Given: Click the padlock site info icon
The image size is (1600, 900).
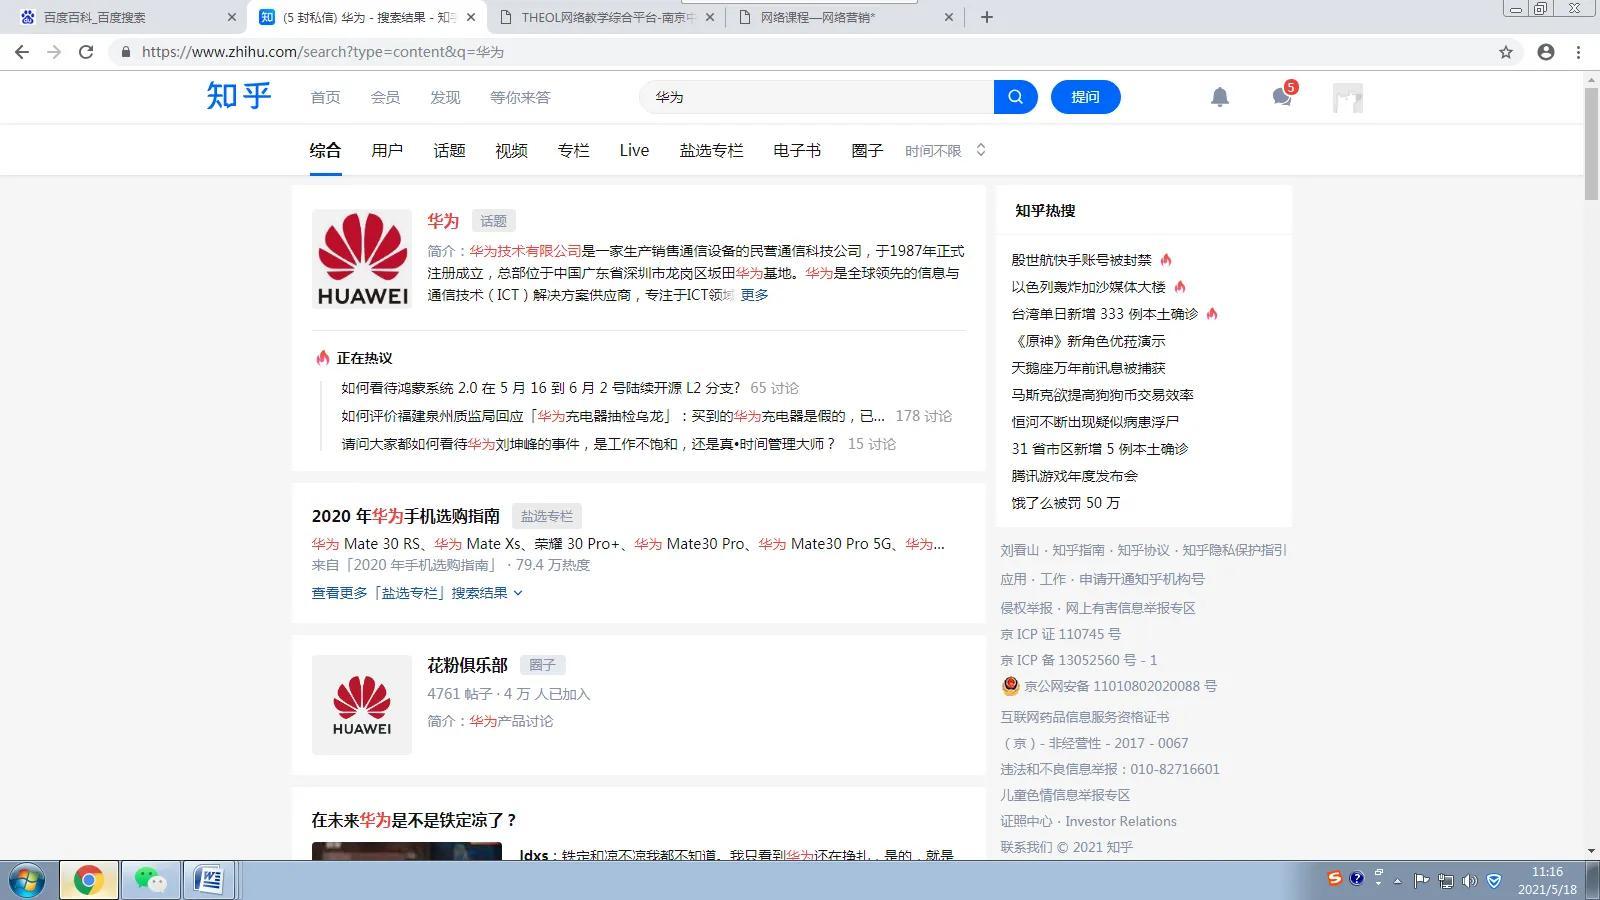Looking at the screenshot, I should click(x=125, y=52).
